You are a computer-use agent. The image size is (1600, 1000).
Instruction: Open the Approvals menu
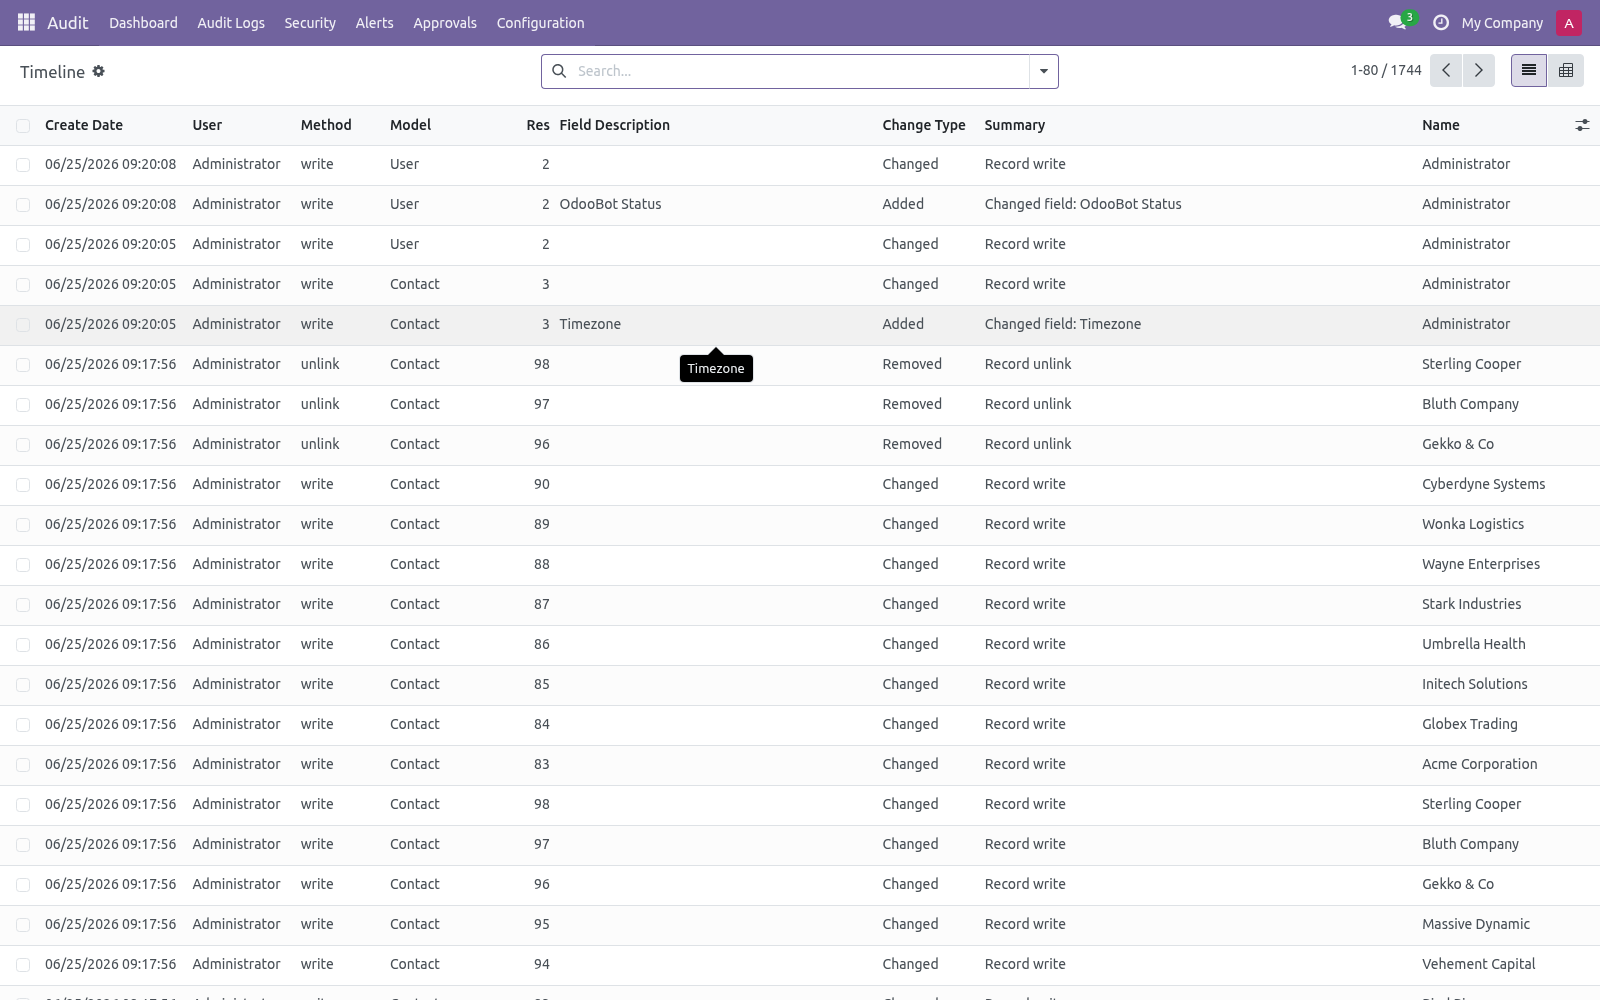(x=445, y=22)
